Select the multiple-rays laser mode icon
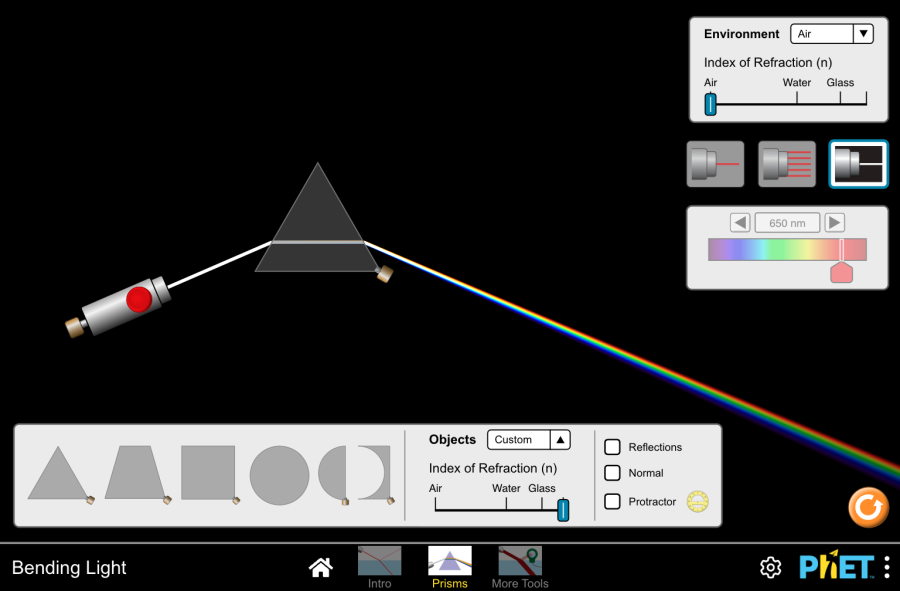 [x=786, y=163]
